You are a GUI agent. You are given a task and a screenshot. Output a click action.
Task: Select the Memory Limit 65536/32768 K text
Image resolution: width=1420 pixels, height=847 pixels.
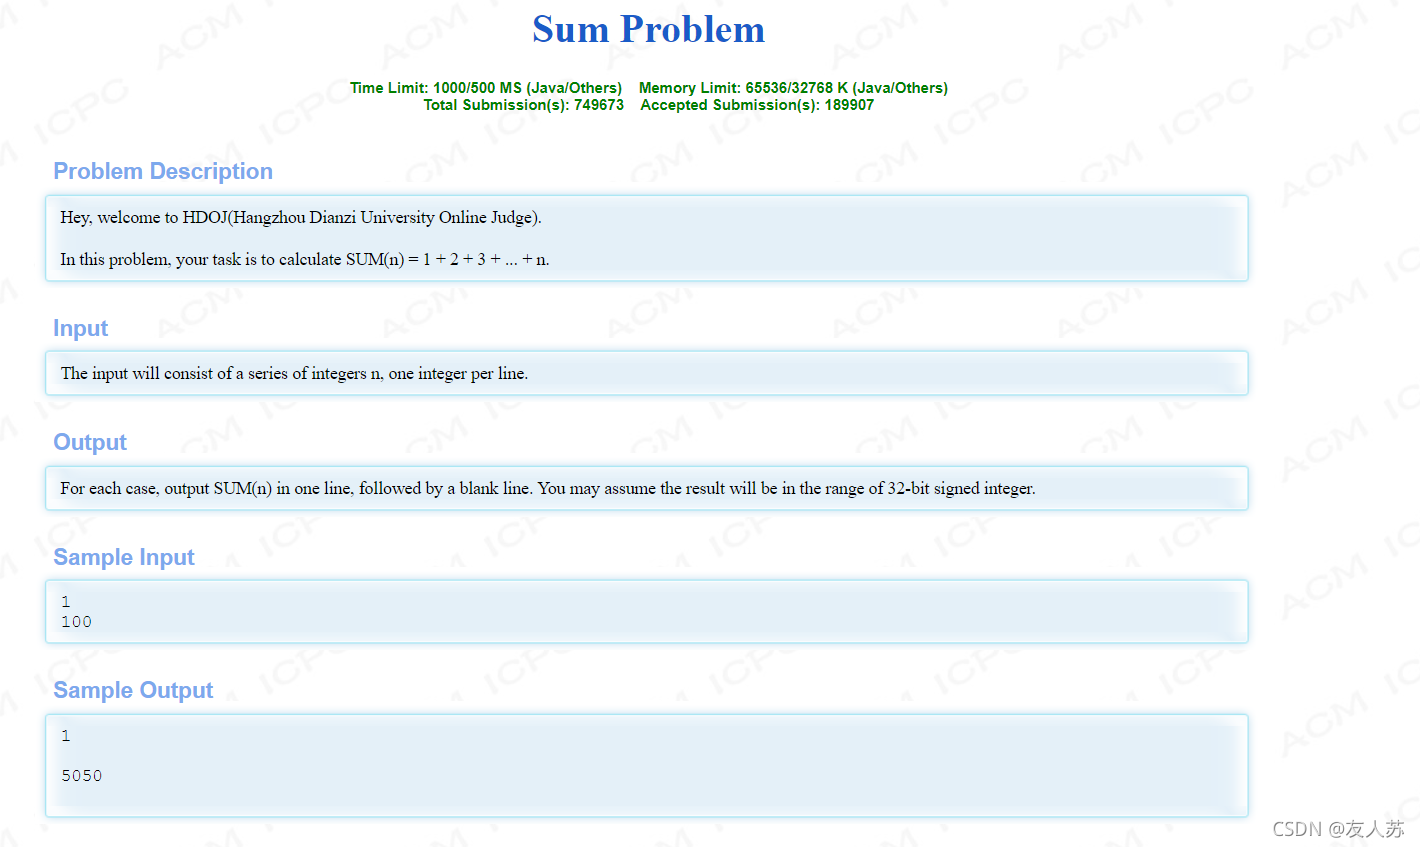793,88
